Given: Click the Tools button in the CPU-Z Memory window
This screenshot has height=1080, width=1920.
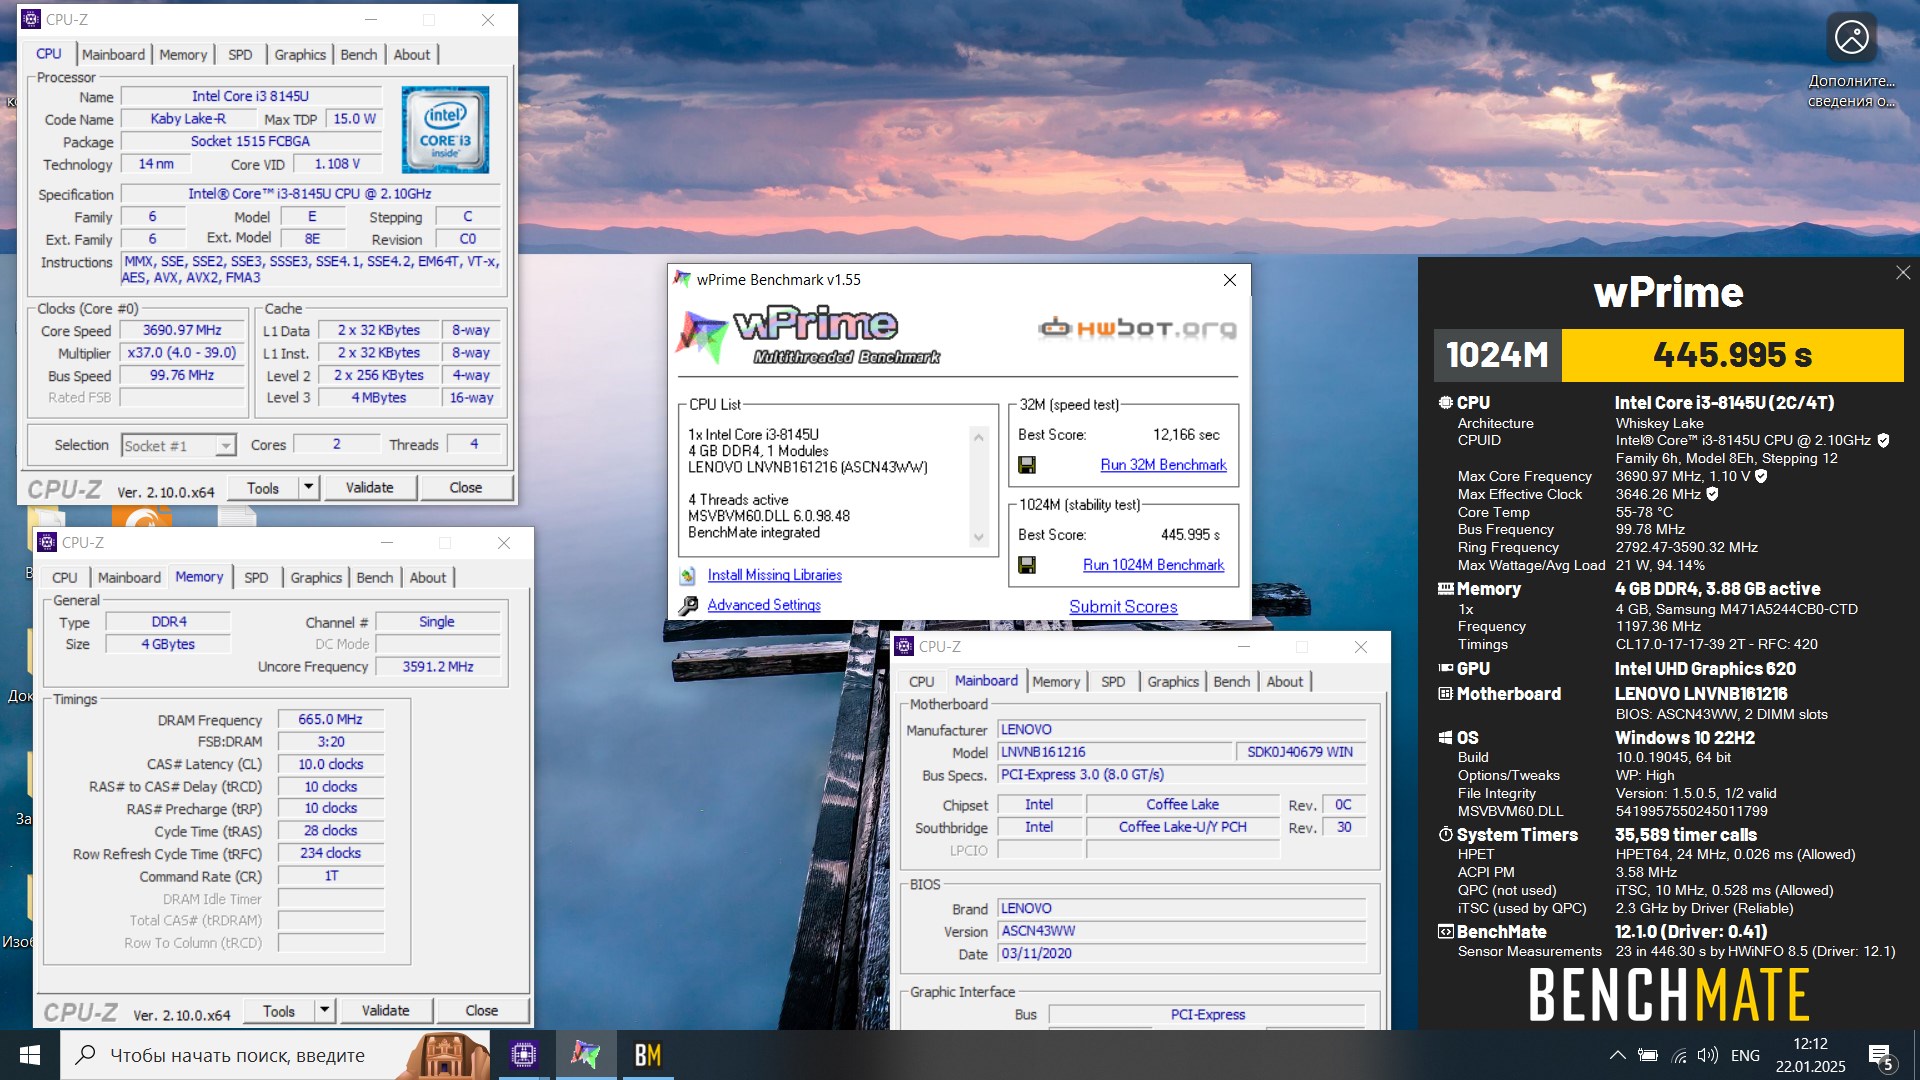Looking at the screenshot, I should click(278, 1011).
